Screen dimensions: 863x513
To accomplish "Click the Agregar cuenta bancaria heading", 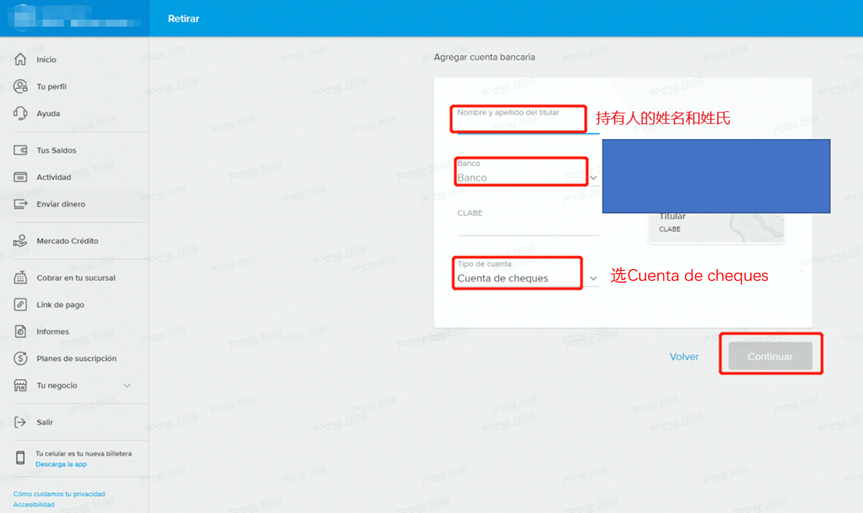I will pyautogui.click(x=484, y=57).
